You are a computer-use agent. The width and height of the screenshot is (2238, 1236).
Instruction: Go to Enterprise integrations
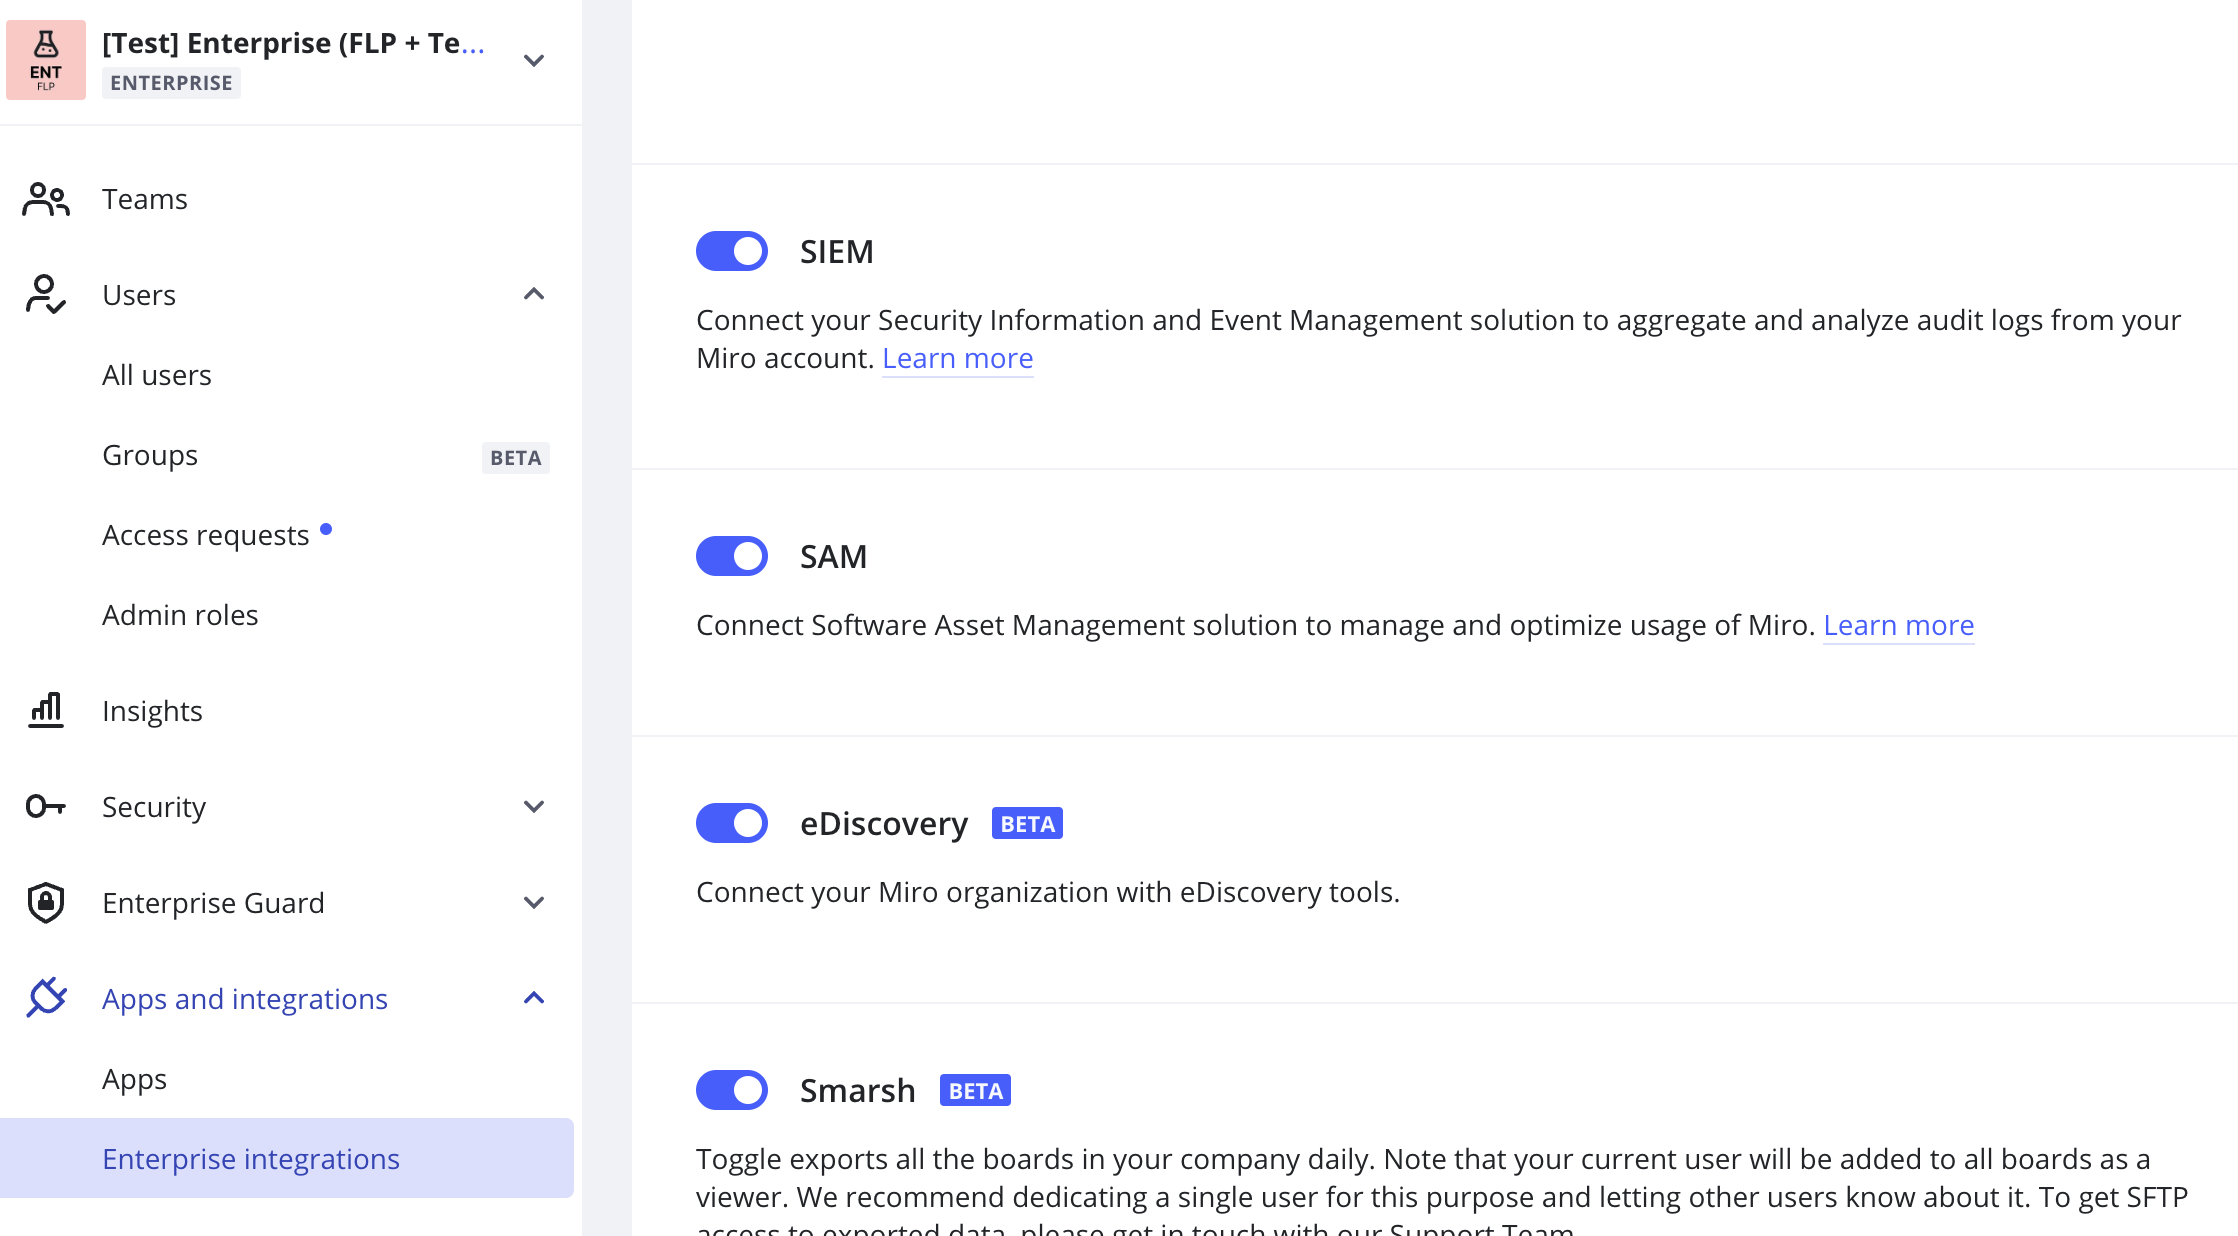click(250, 1158)
